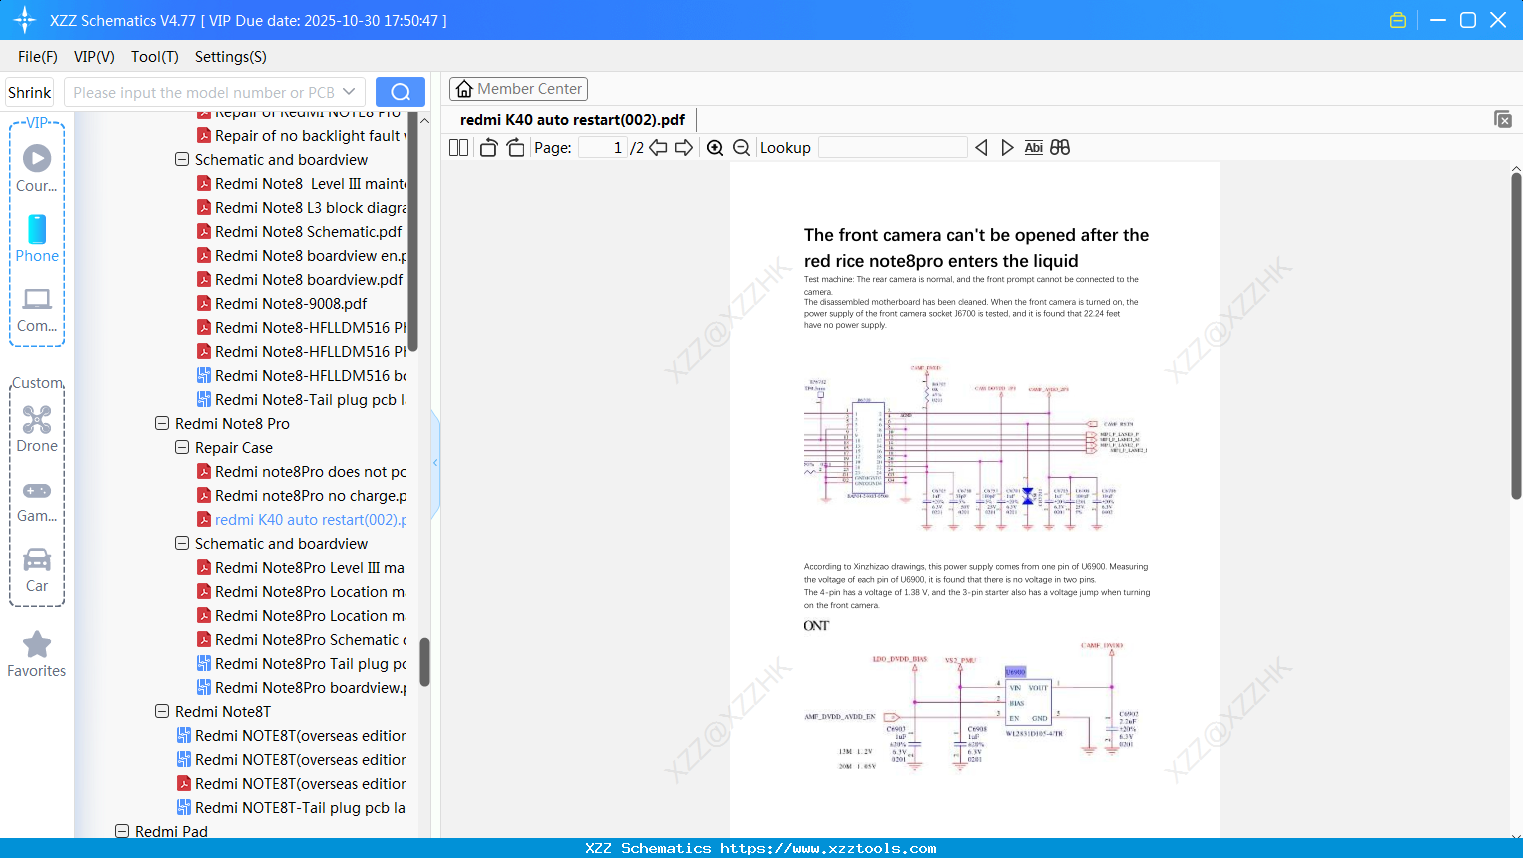Click the tree scroll-up arrow
This screenshot has width=1523, height=858.
[x=424, y=120]
